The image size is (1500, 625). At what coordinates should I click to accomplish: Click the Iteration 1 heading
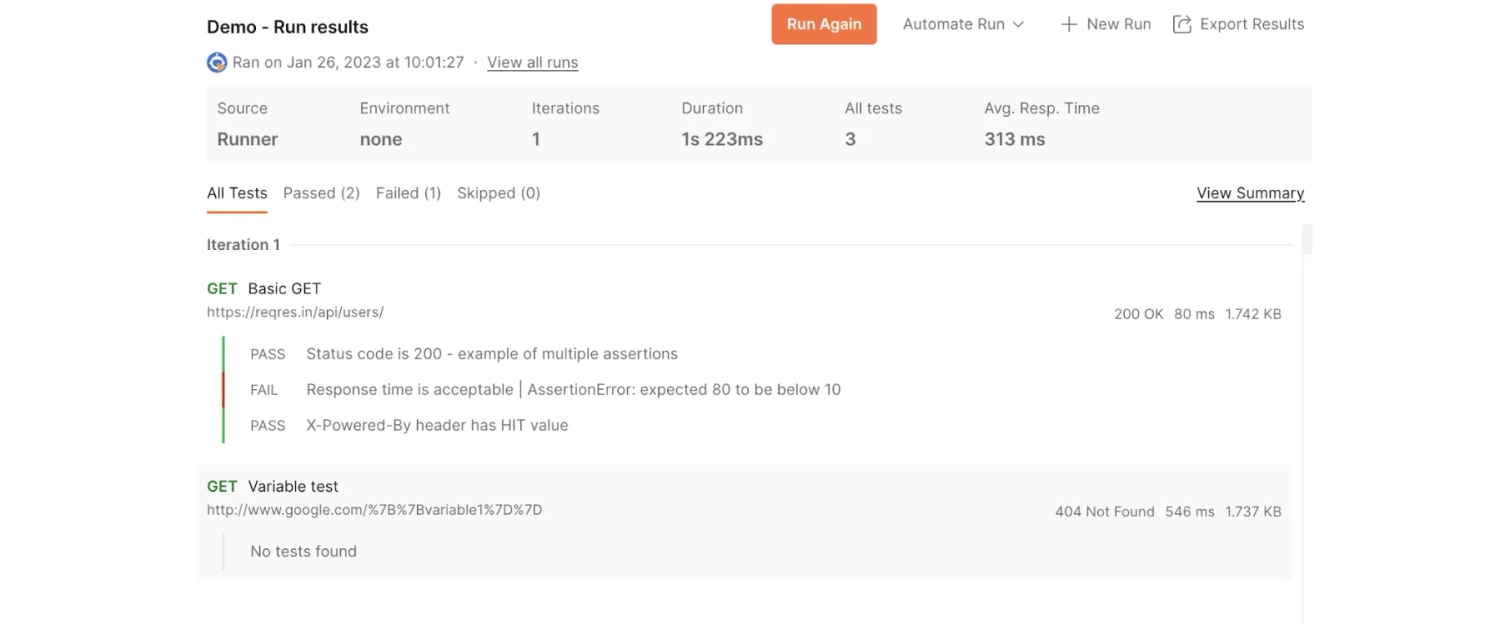[243, 244]
